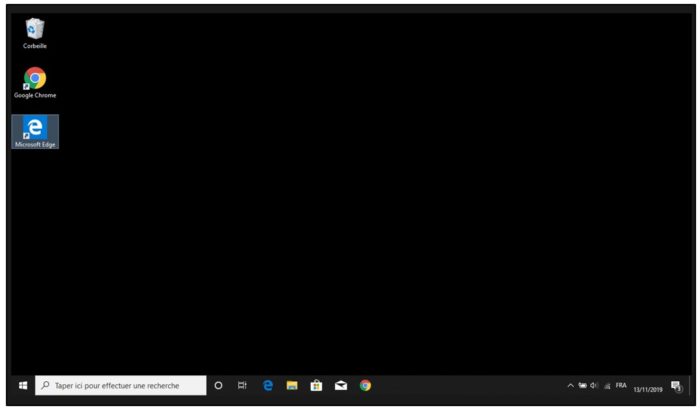This screenshot has width=700, height=412.
Task: Open Cortana from the taskbar circle
Action: tap(218, 385)
